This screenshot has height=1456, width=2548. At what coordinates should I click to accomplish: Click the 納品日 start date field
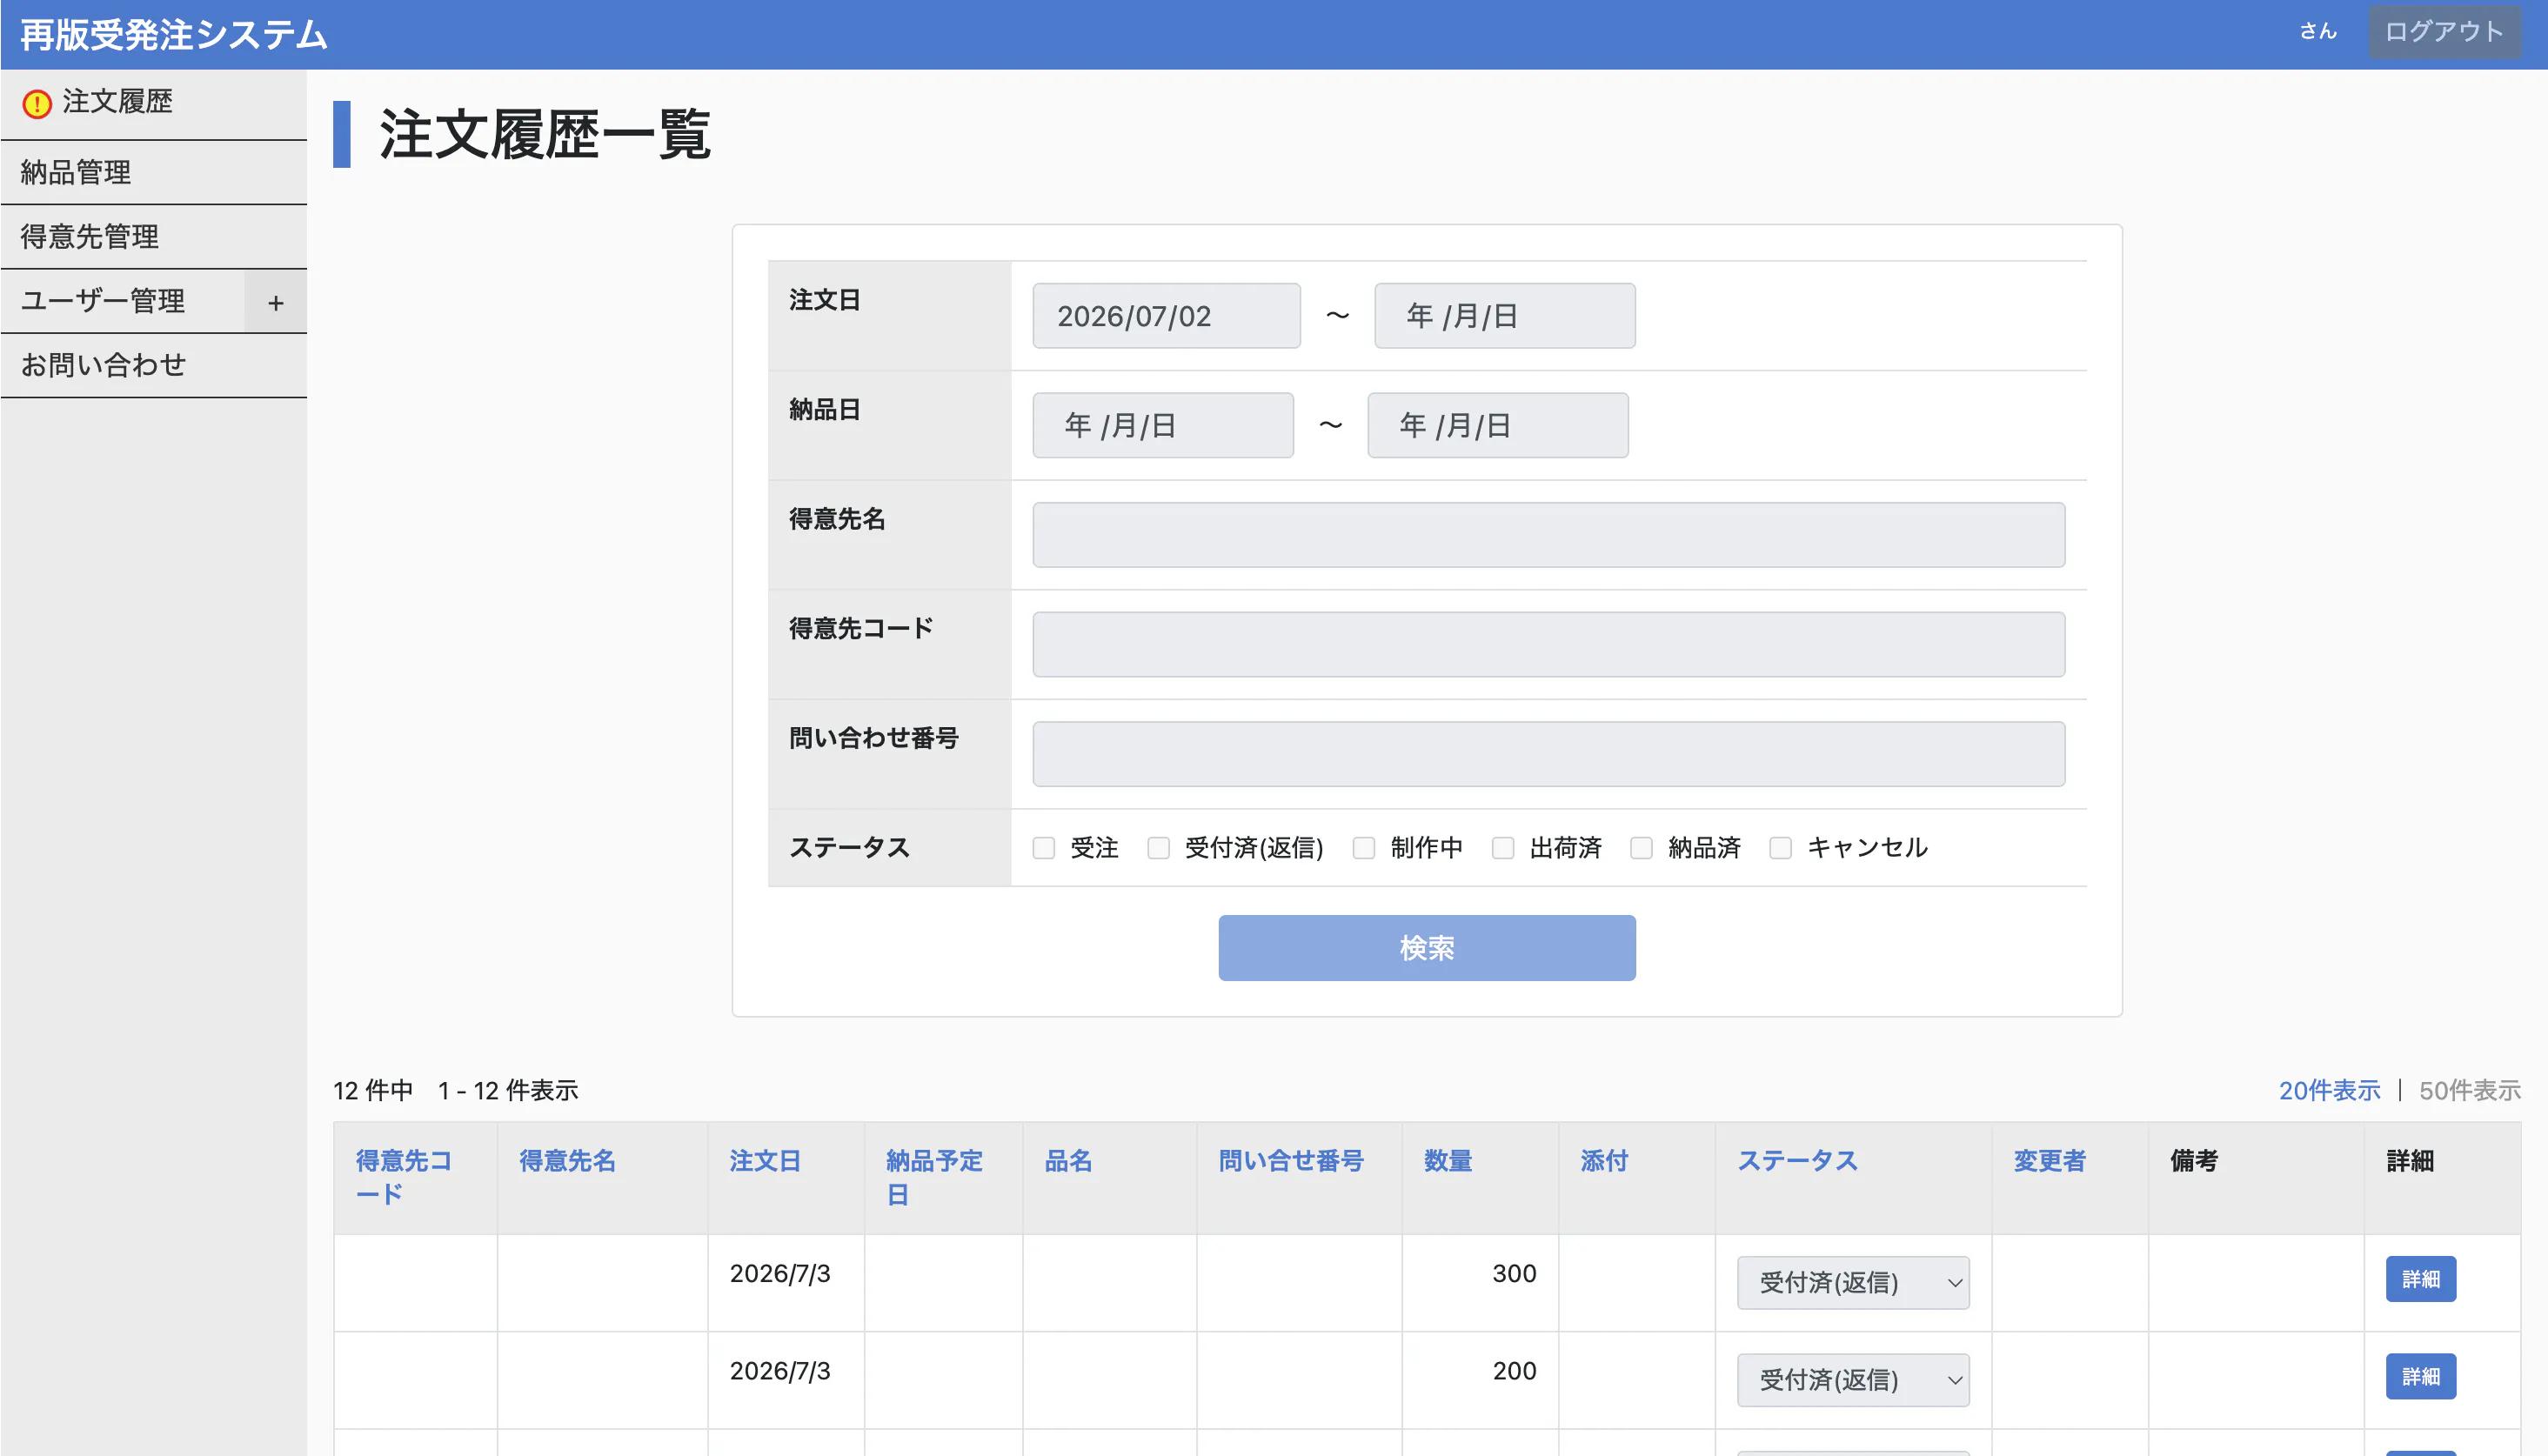pyautogui.click(x=1163, y=425)
